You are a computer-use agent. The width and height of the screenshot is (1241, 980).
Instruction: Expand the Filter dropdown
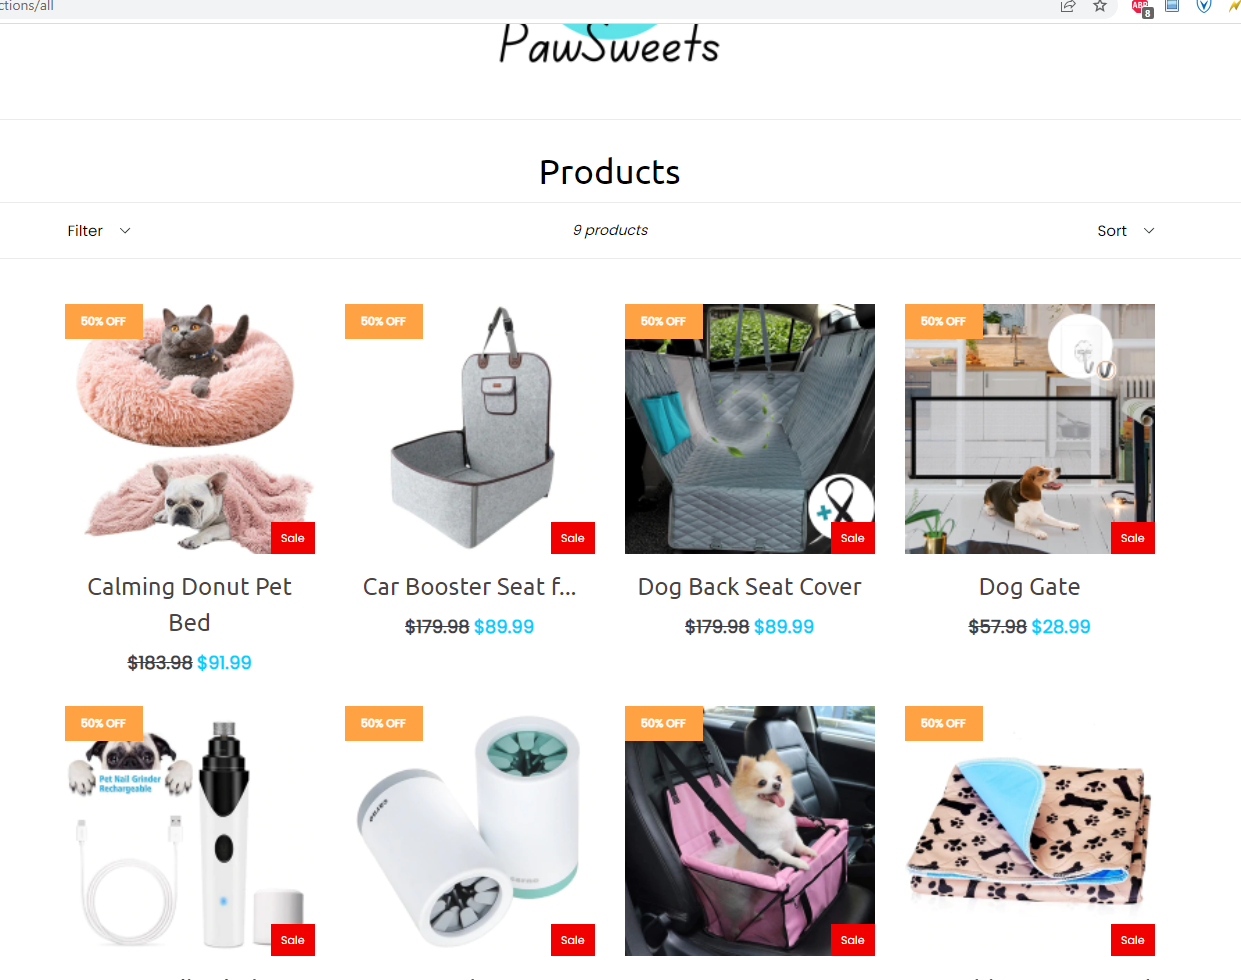pyautogui.click(x=99, y=231)
